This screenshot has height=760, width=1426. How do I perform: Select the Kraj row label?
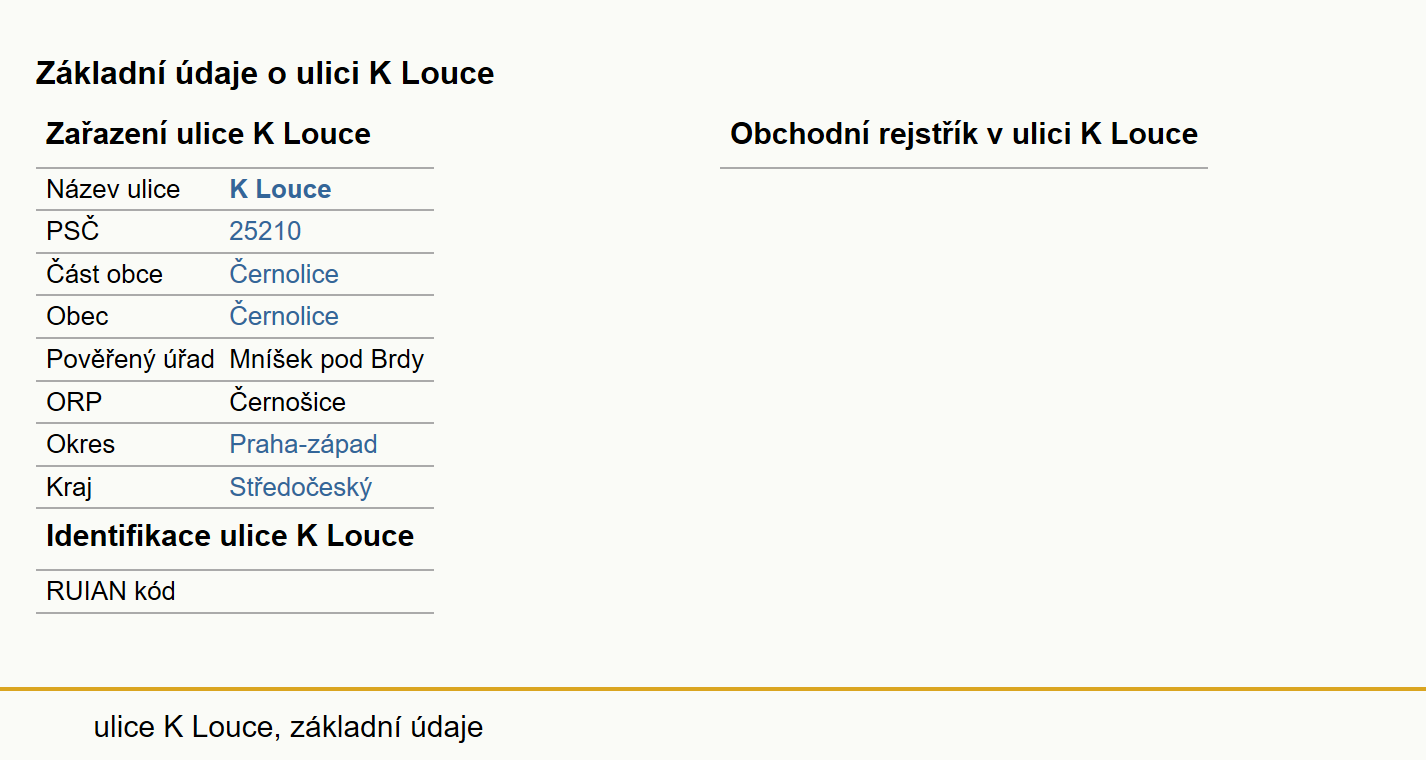coord(69,487)
